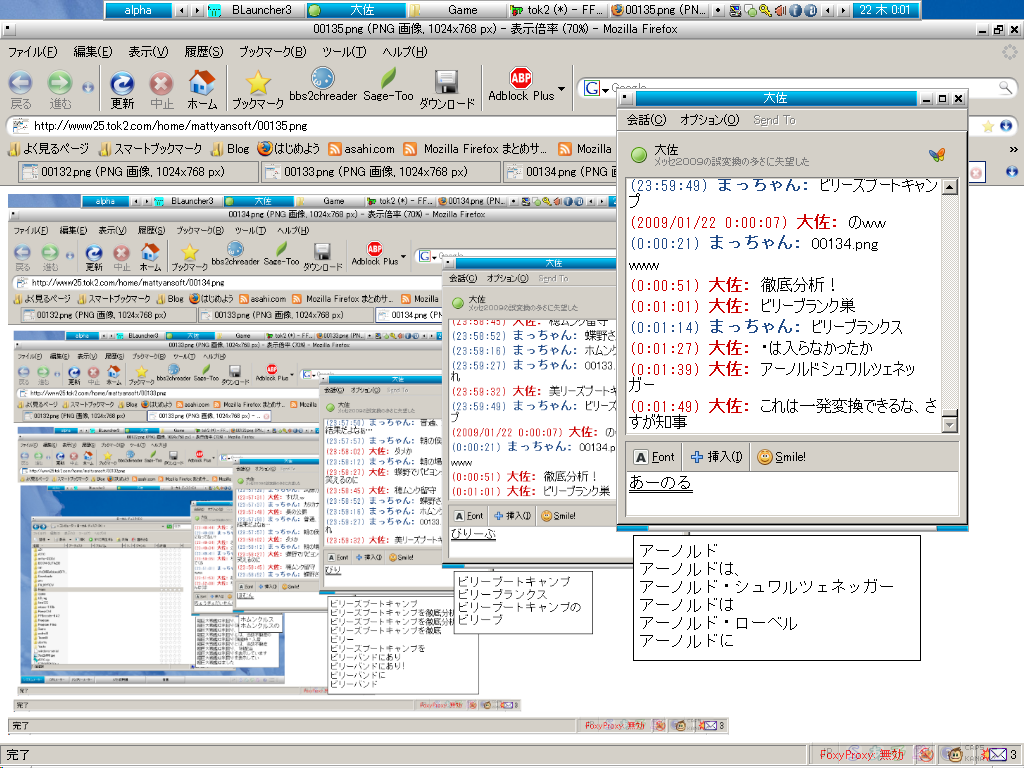Click the Font button in chat window
This screenshot has width=1024, height=768.
tap(654, 457)
